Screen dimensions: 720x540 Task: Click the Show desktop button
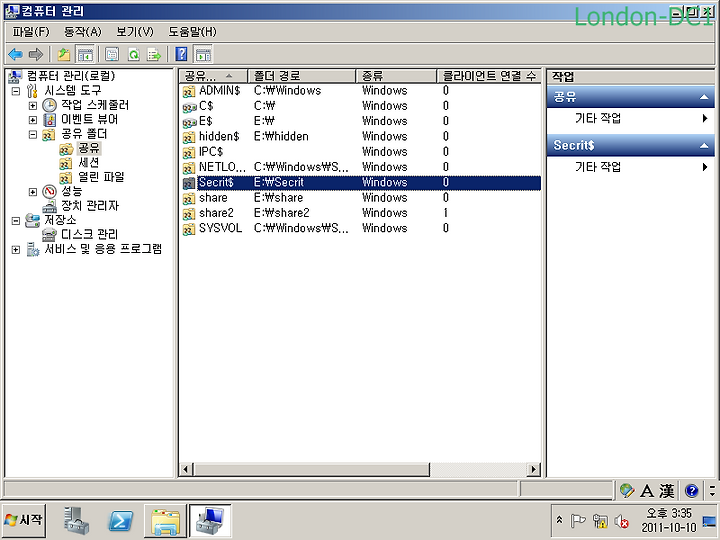click(709, 521)
